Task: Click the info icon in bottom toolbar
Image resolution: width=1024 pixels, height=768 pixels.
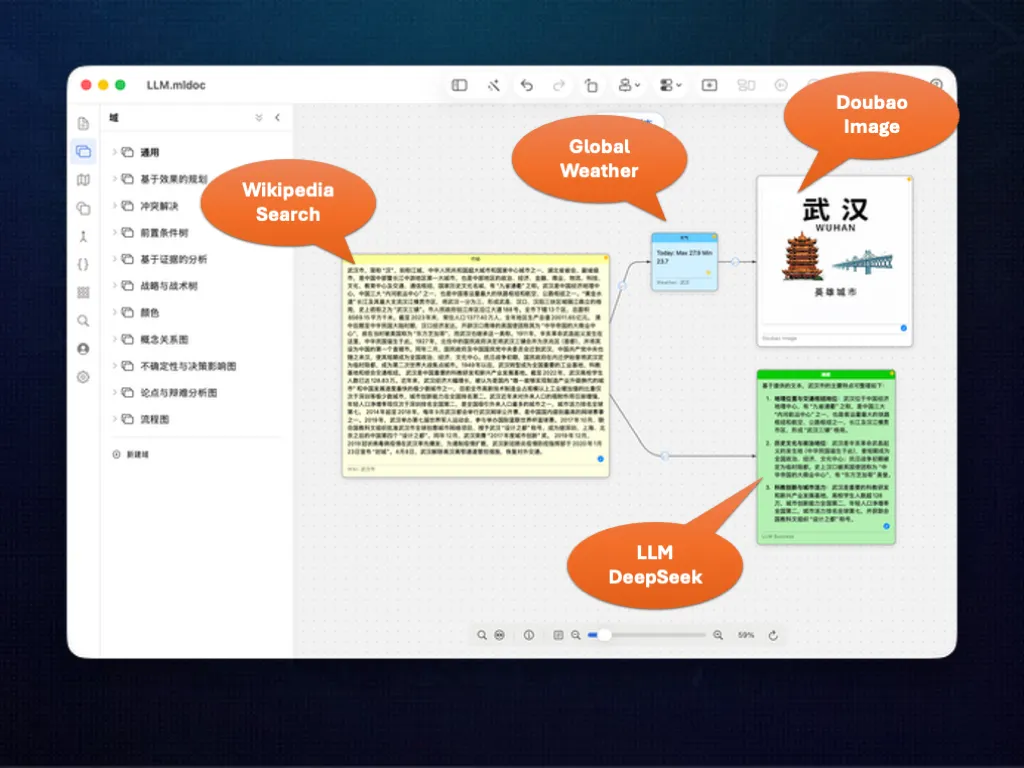Action: (x=529, y=635)
